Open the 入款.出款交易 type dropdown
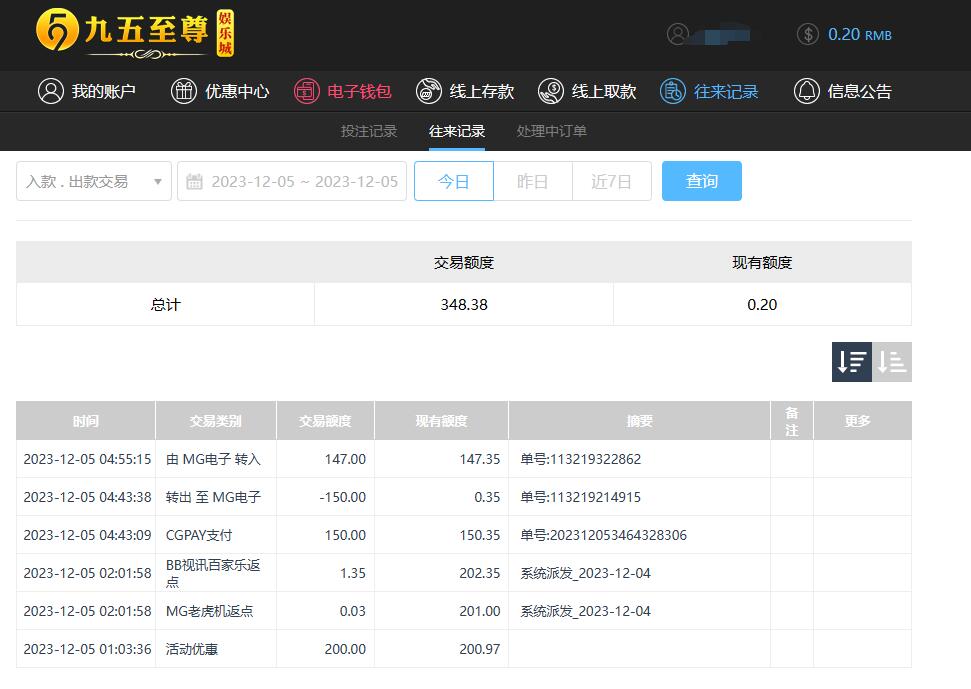The height and width of the screenshot is (689, 971). pyautogui.click(x=94, y=181)
